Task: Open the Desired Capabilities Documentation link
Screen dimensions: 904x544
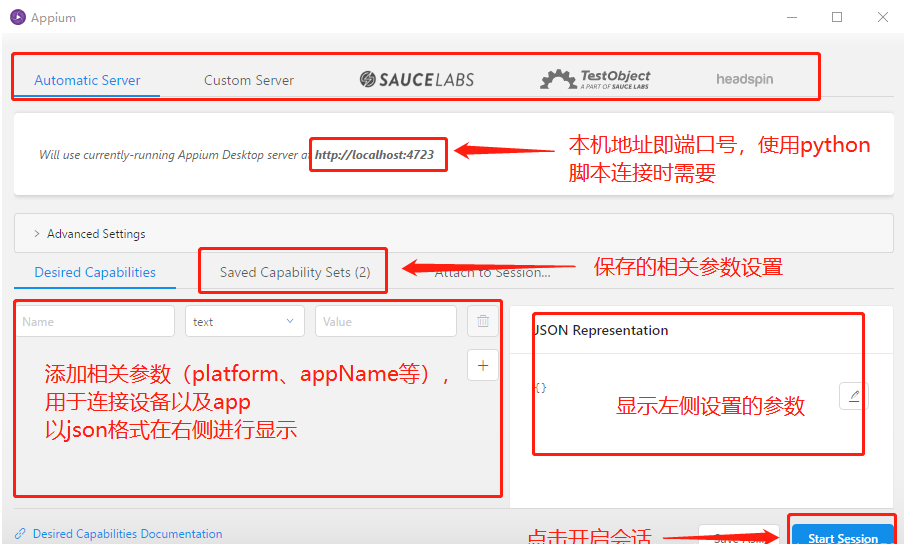Action: tap(127, 534)
